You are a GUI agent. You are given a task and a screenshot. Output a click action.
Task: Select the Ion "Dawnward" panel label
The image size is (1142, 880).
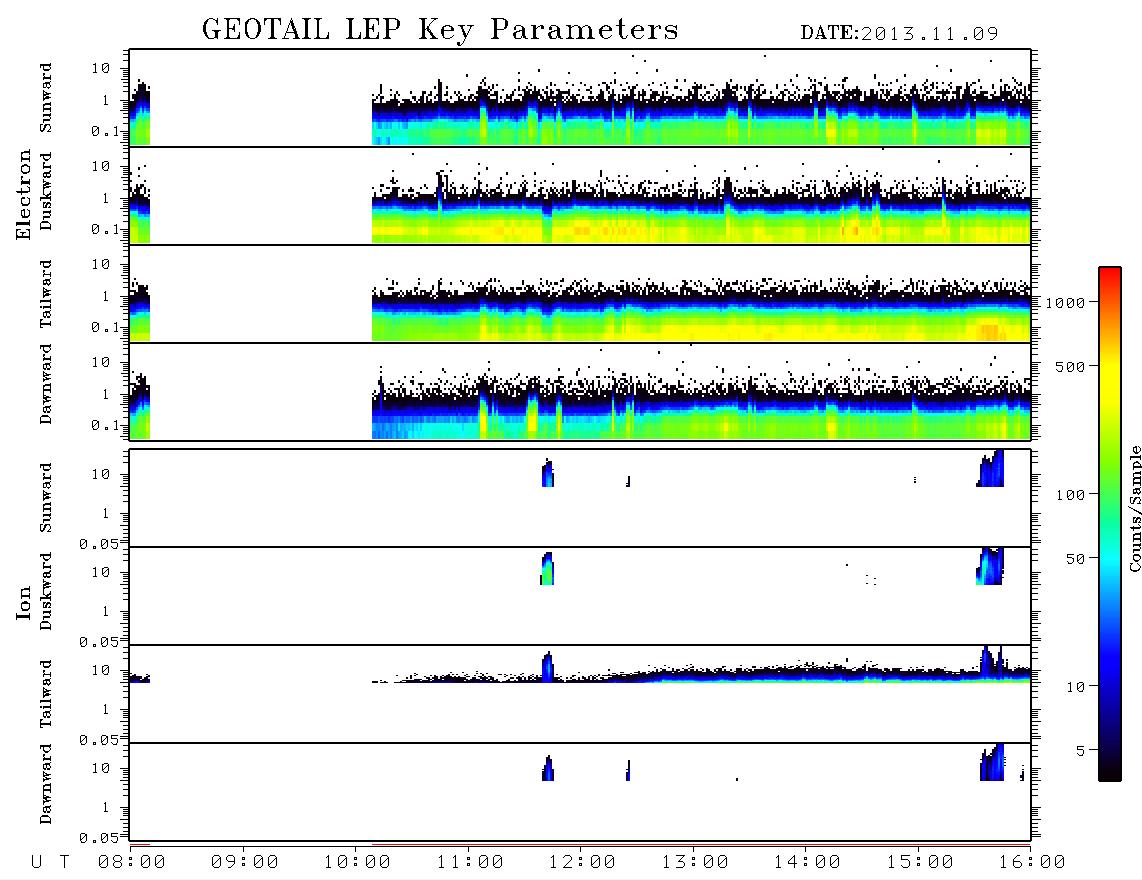(x=45, y=784)
